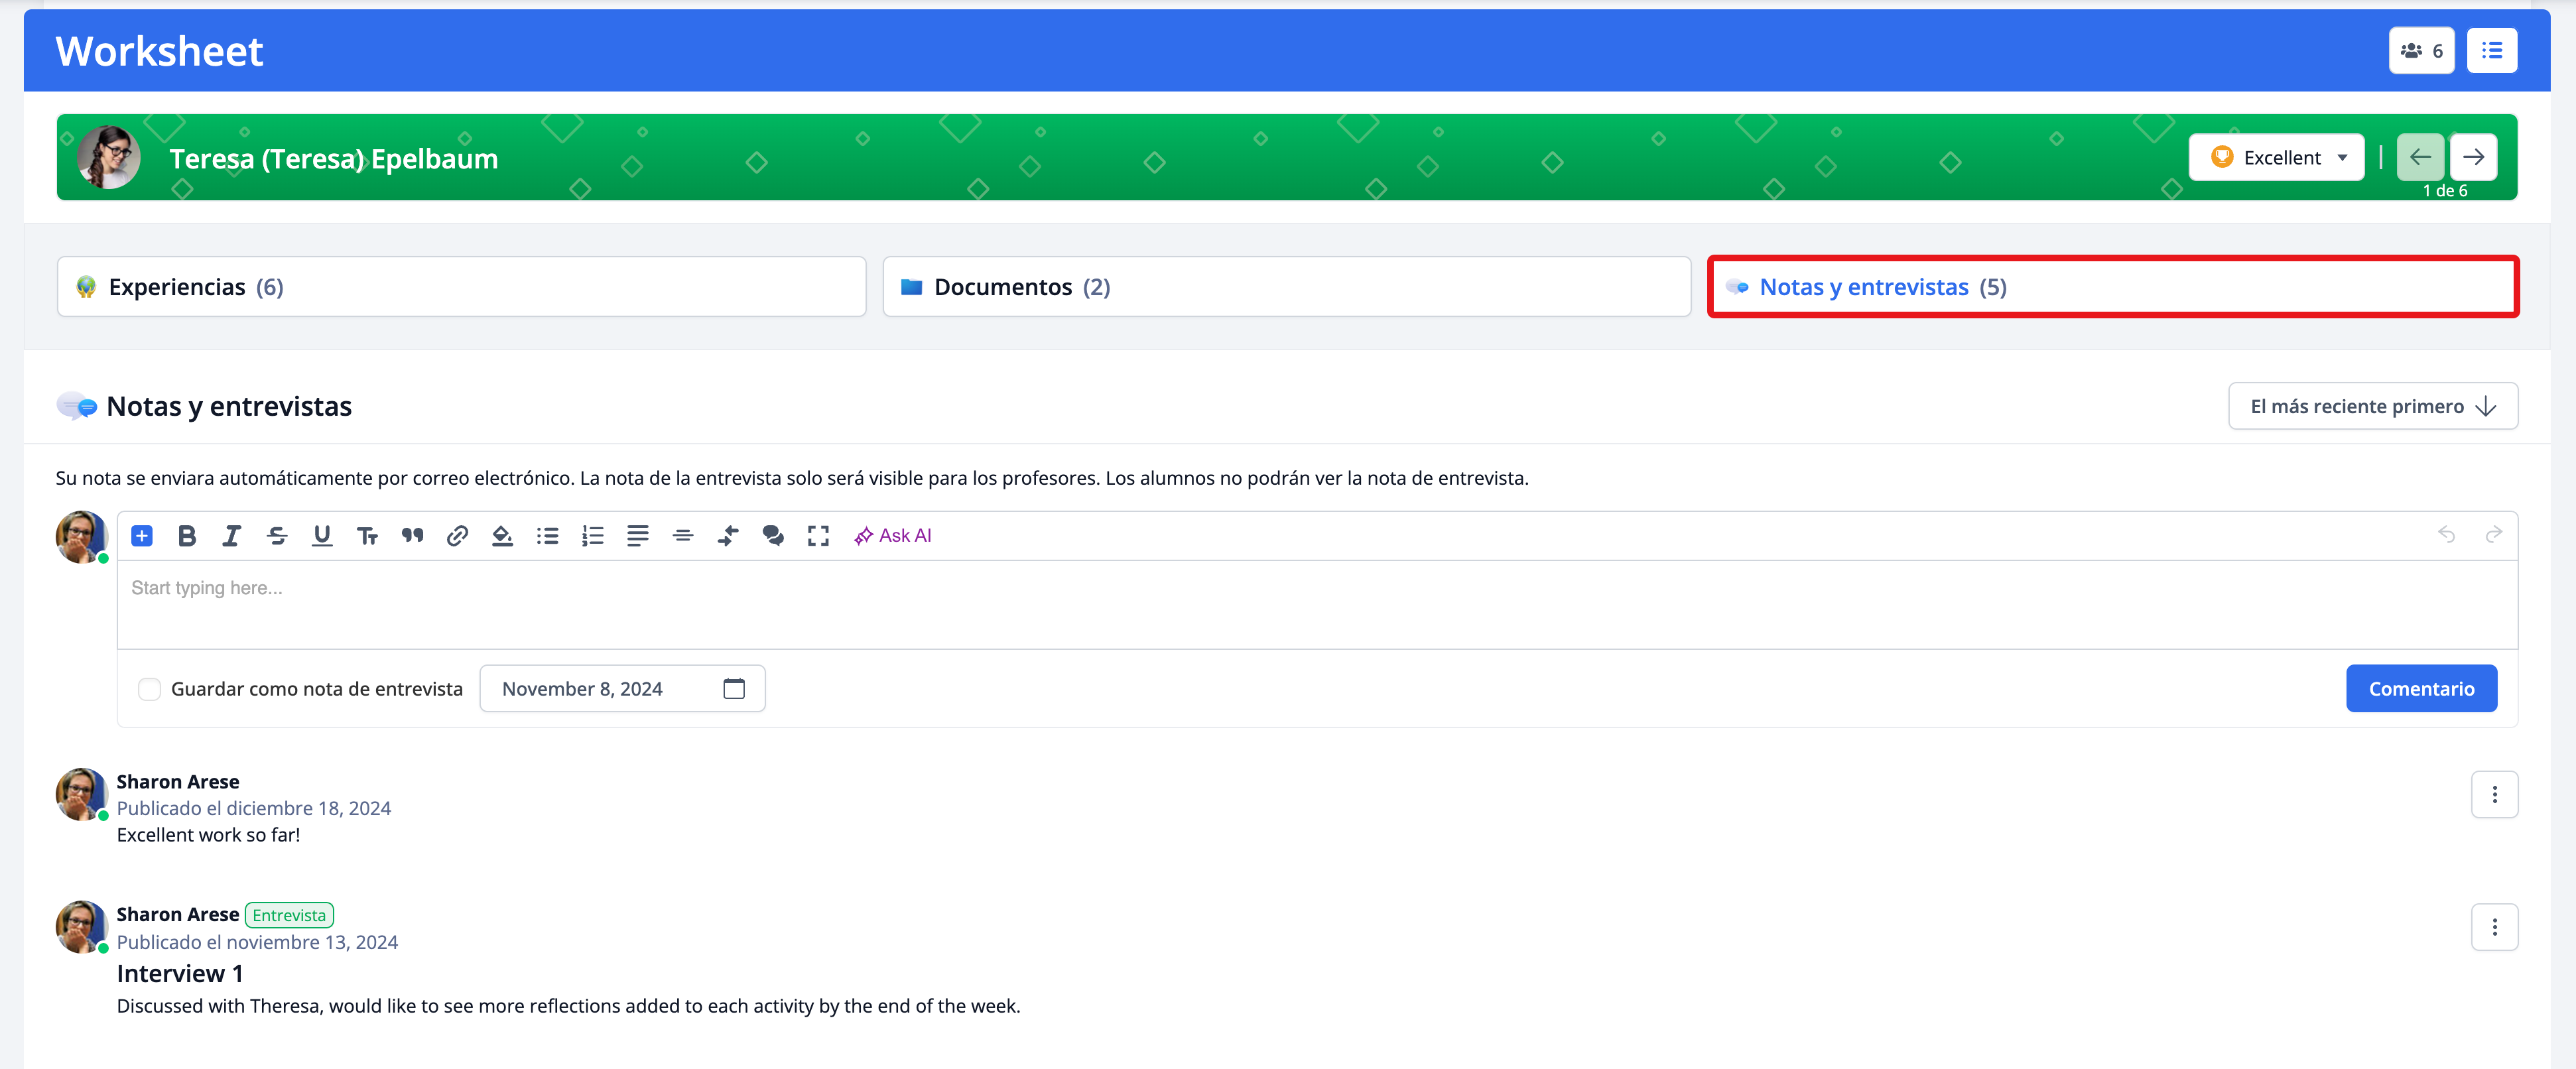Click the highlight color fill icon

click(x=502, y=536)
